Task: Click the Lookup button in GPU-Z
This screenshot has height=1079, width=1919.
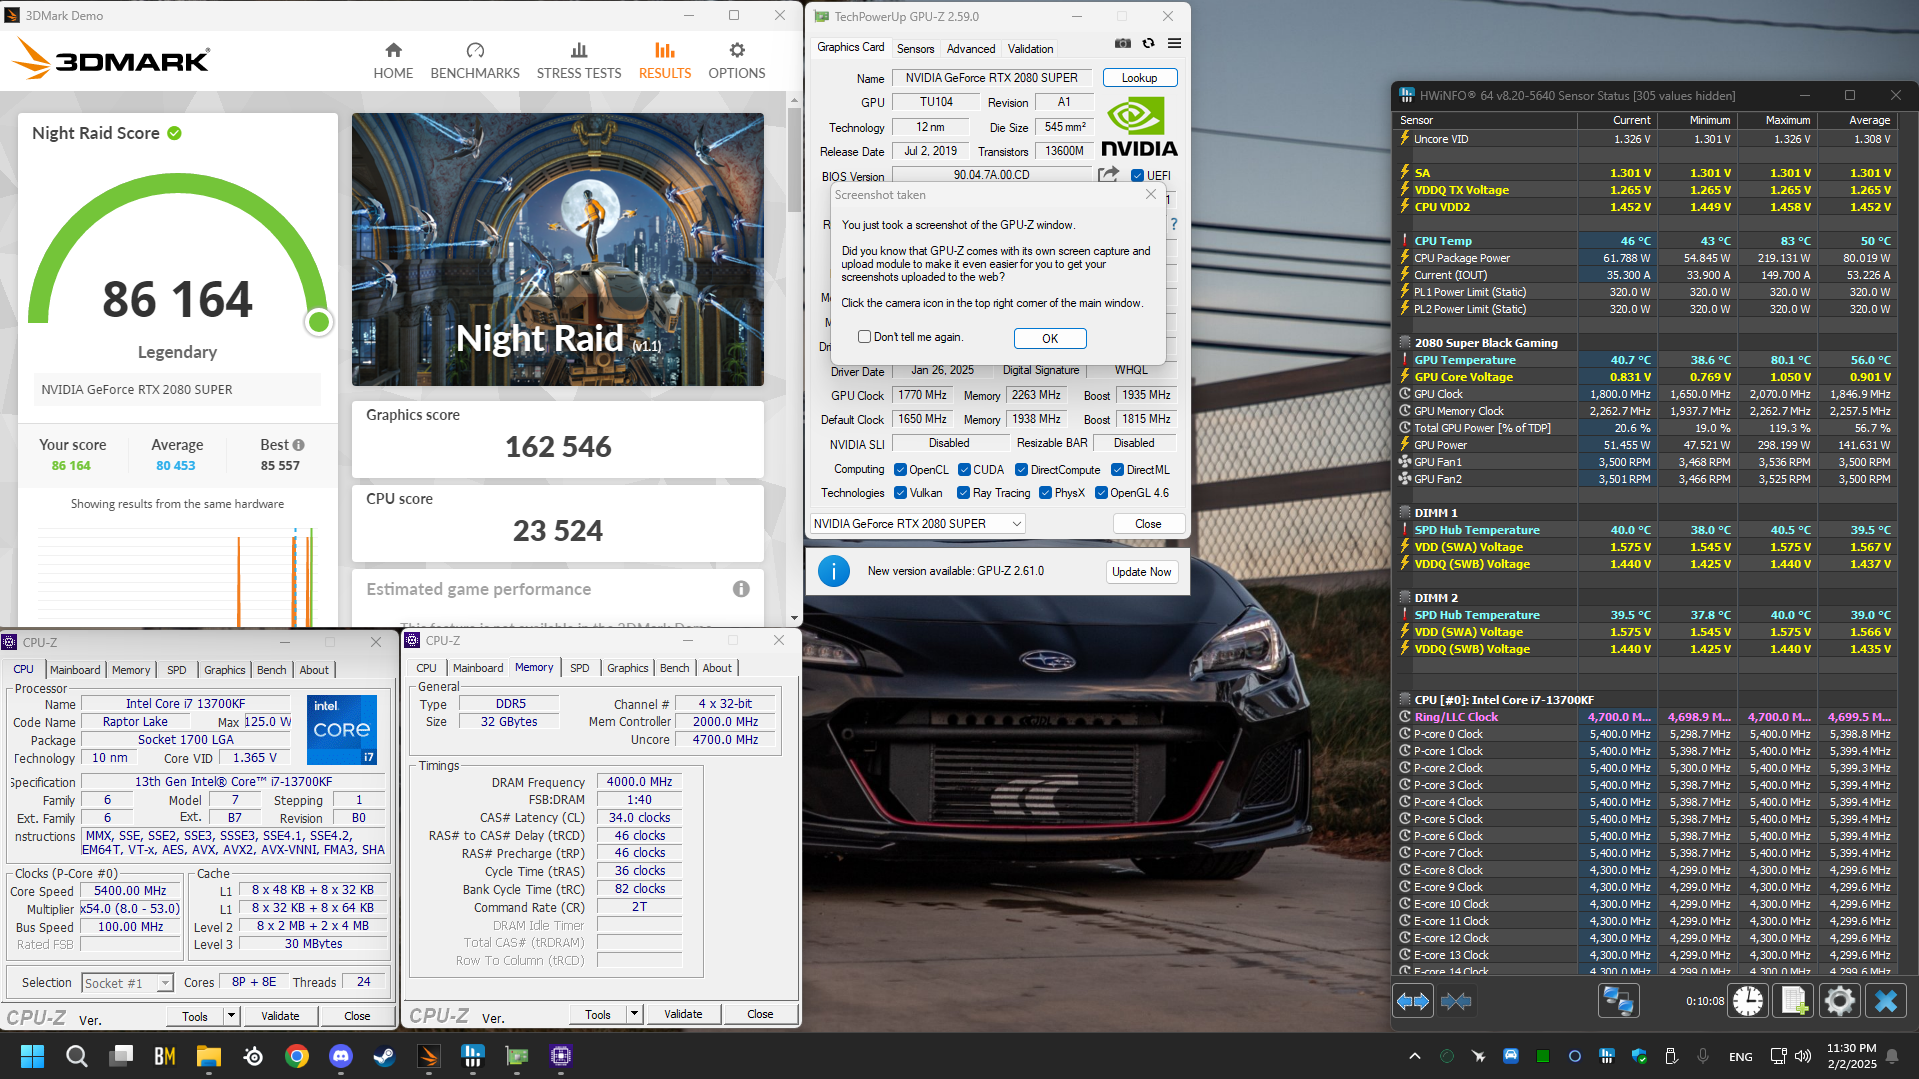Action: (x=1139, y=78)
